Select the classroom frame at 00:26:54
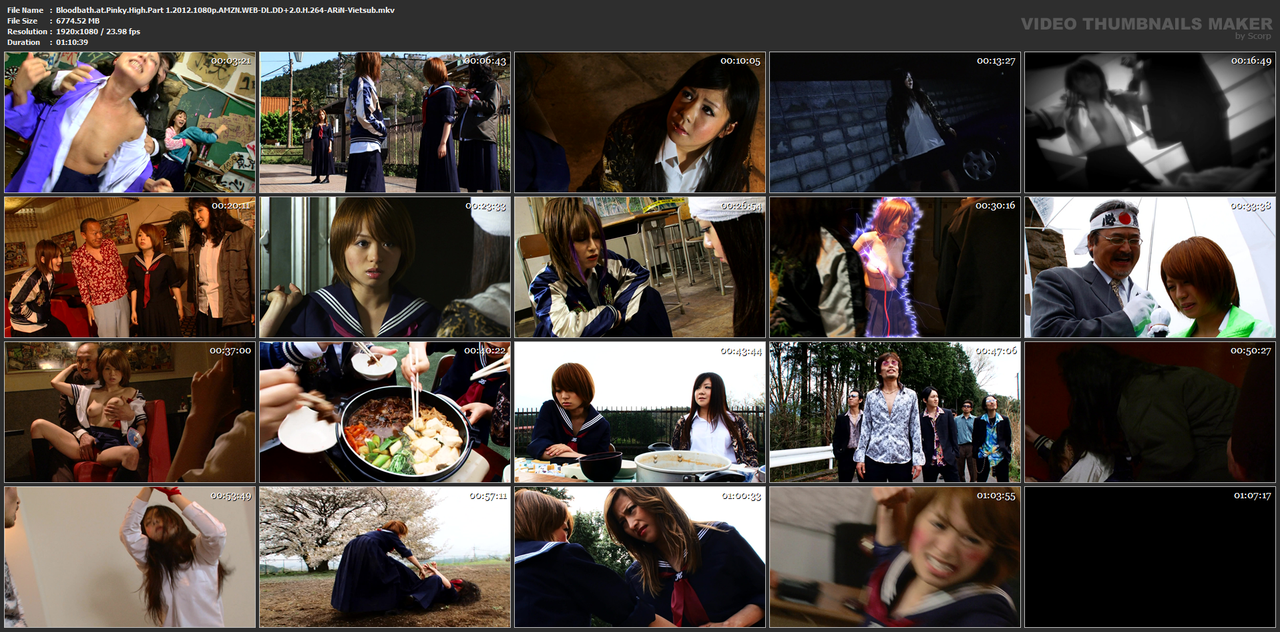This screenshot has width=1280, height=632. tap(640, 267)
